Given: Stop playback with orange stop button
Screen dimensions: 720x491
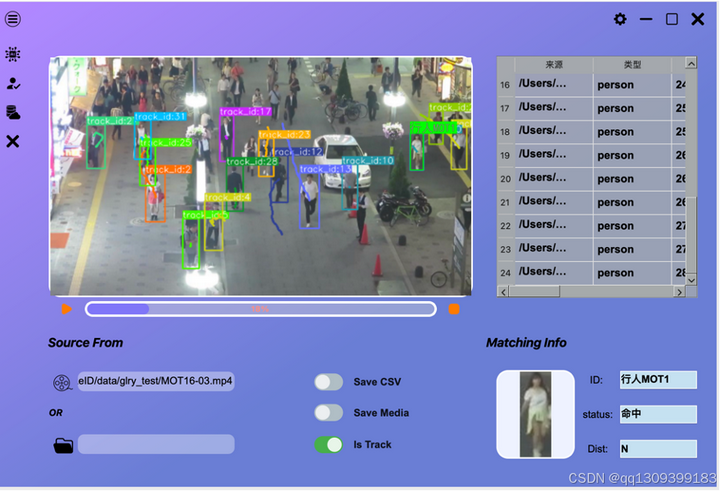Looking at the screenshot, I should [x=454, y=309].
